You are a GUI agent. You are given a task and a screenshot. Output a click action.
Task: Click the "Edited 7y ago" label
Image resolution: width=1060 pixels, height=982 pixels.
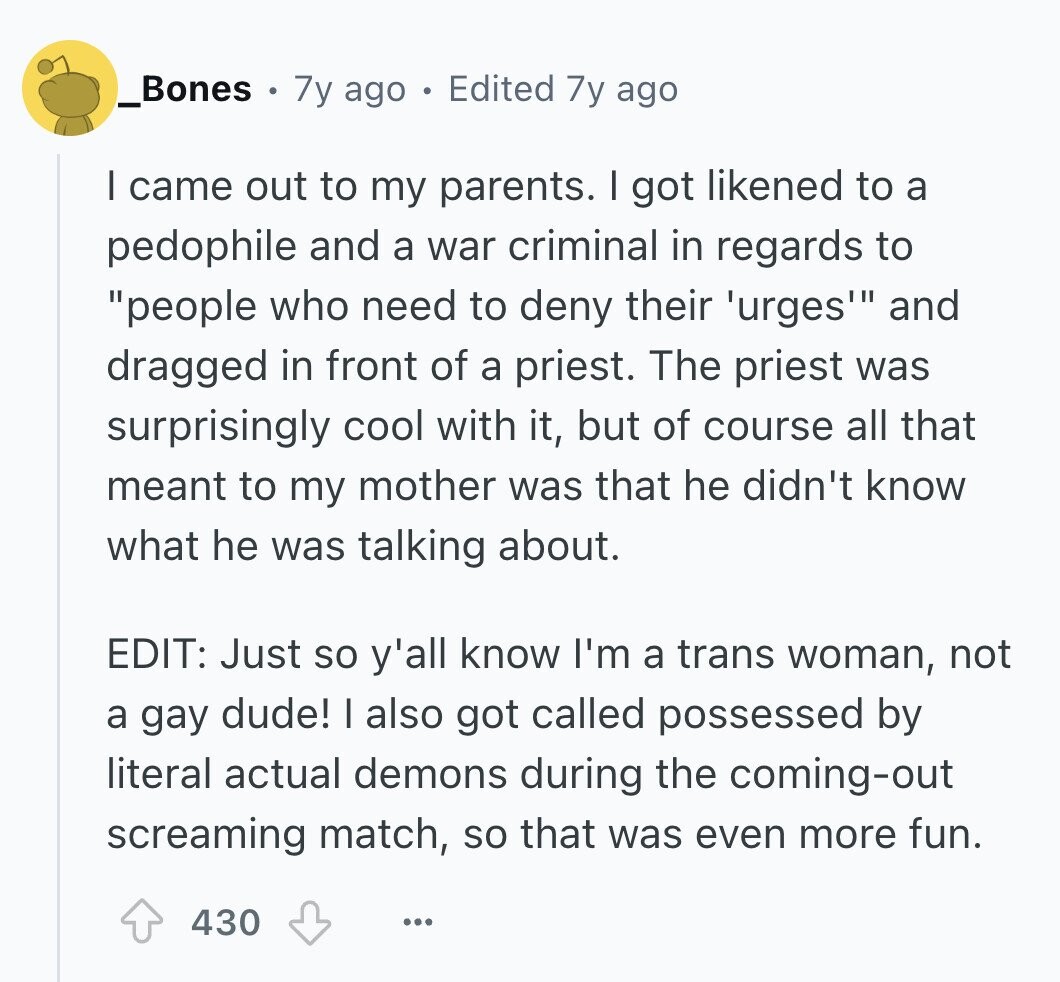pos(563,89)
